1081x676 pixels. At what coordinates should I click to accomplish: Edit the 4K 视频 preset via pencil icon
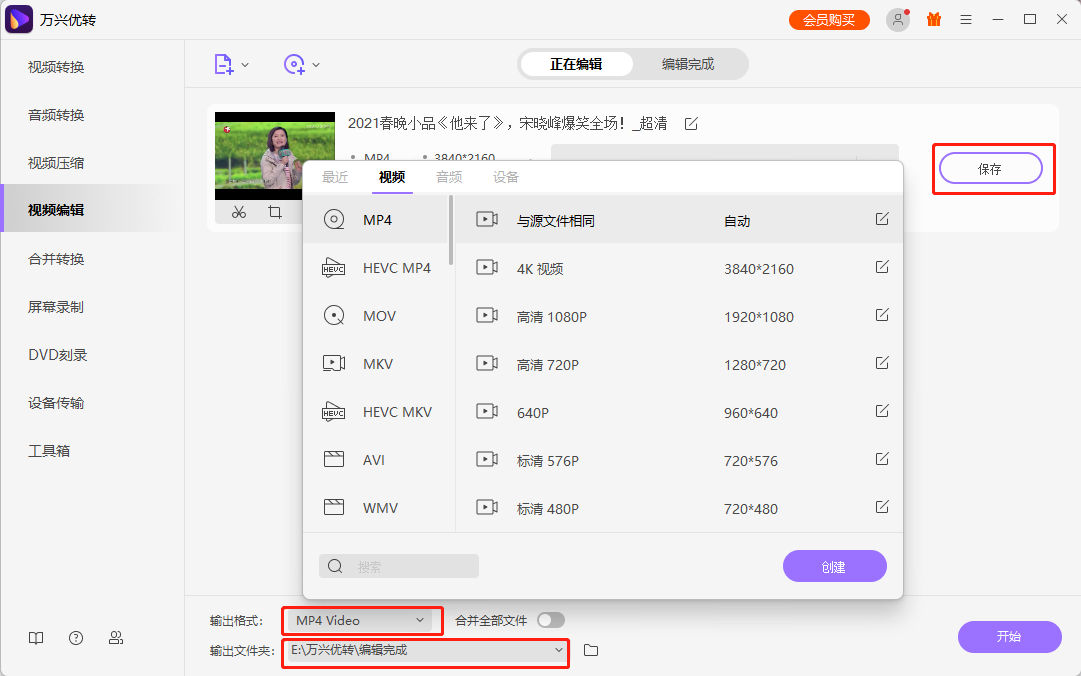(x=881, y=267)
